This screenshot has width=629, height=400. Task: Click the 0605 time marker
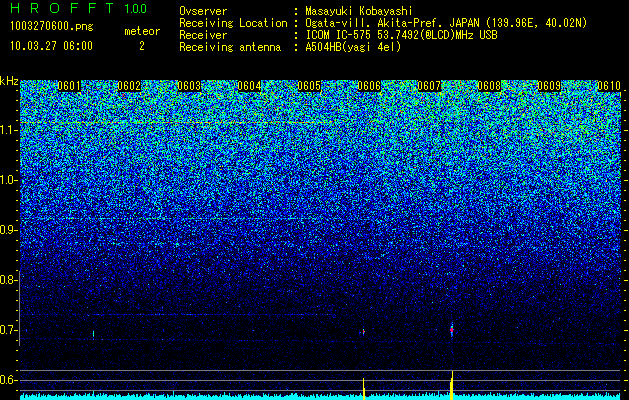(309, 86)
